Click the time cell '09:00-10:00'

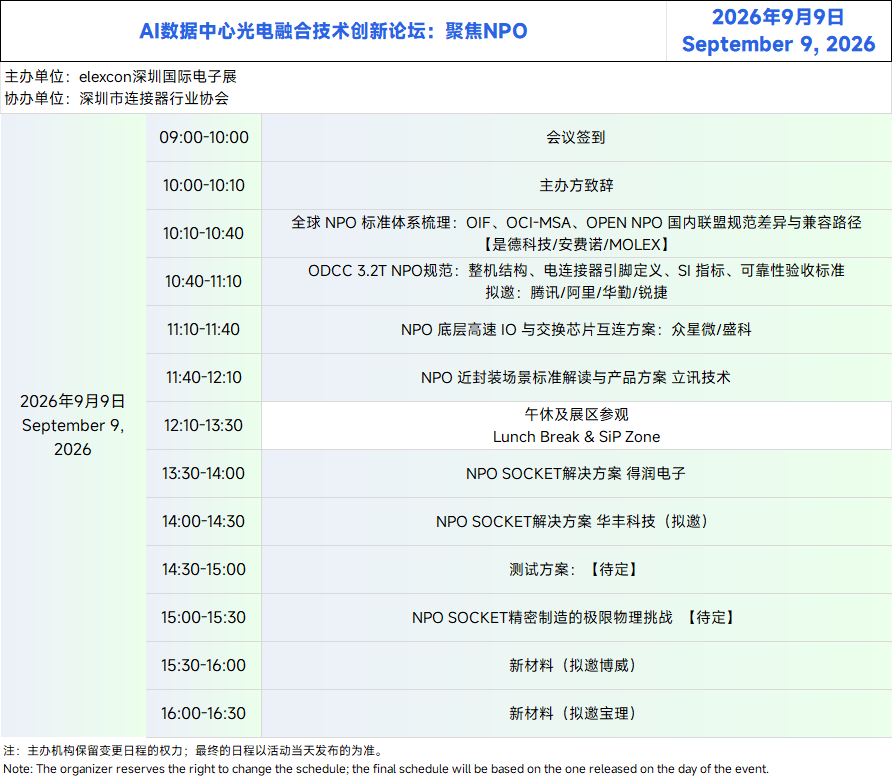tap(204, 137)
